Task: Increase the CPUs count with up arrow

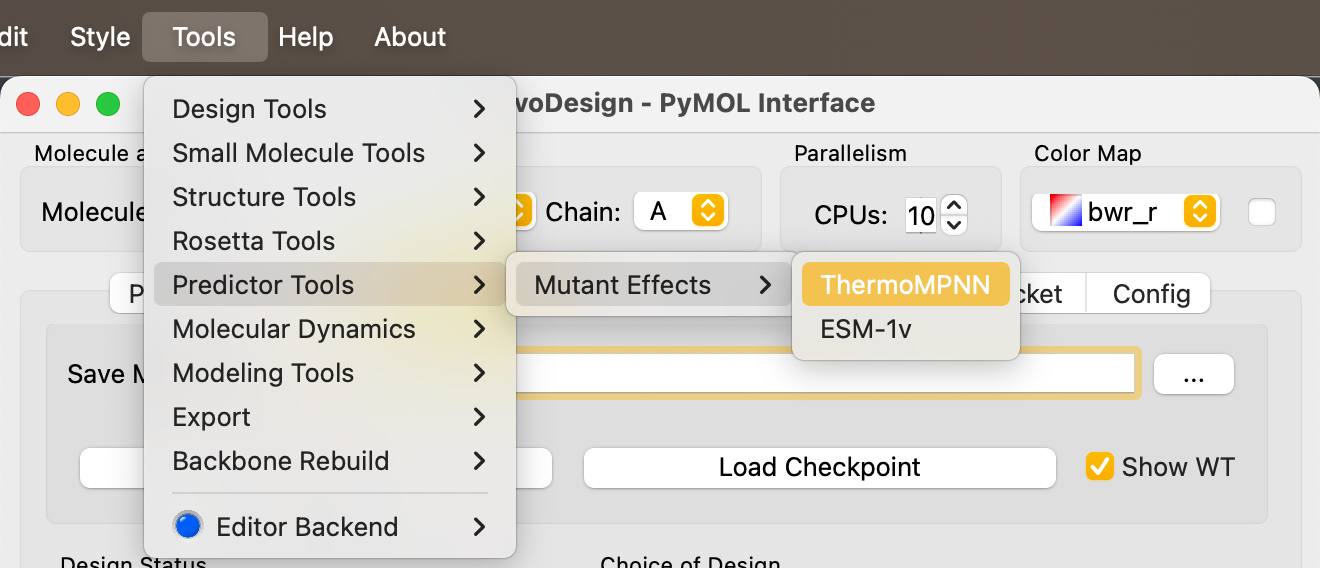Action: (x=954, y=203)
